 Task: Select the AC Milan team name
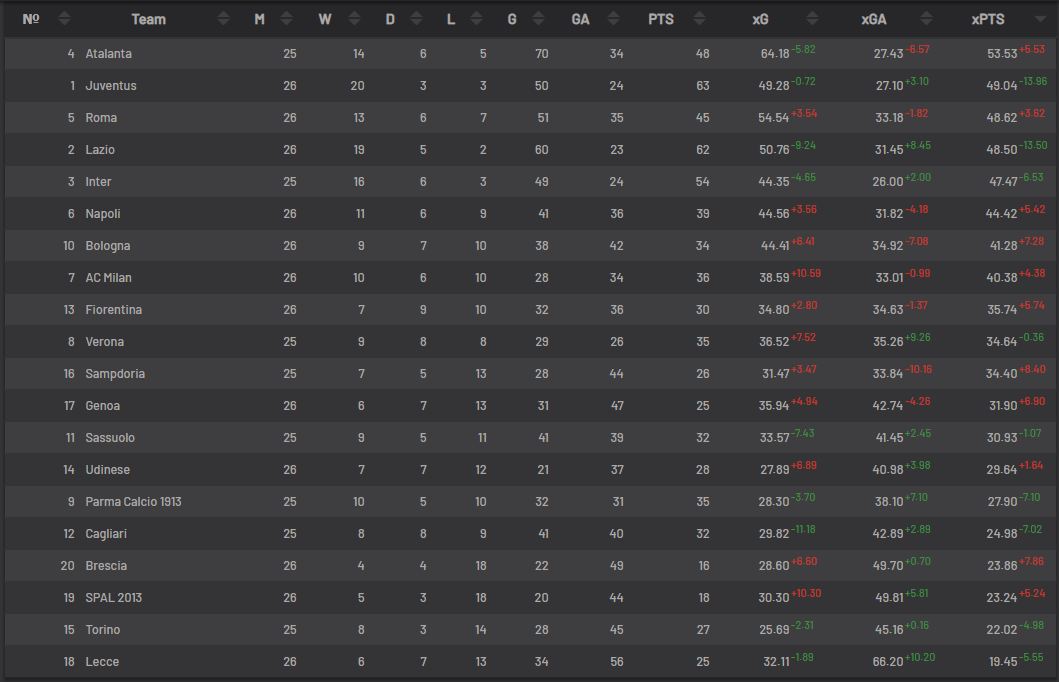[108, 278]
